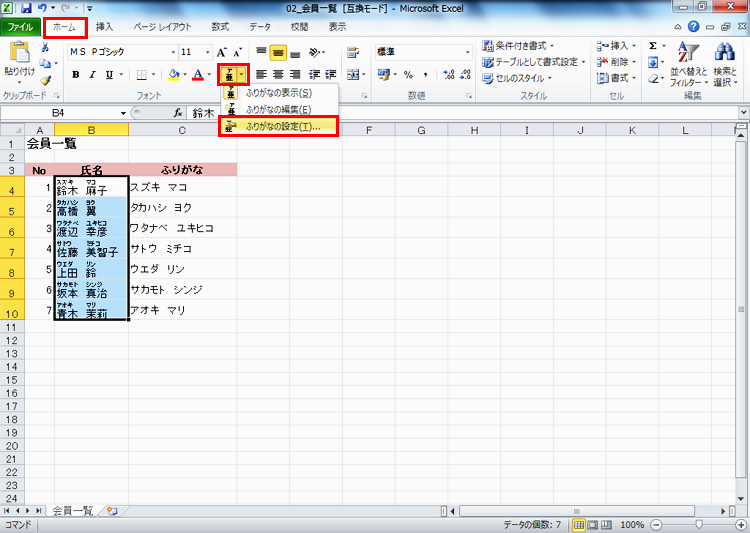Viewport: 750px width, 533px height.
Task: Toggle bottom vertical alignment
Action: [x=295, y=52]
